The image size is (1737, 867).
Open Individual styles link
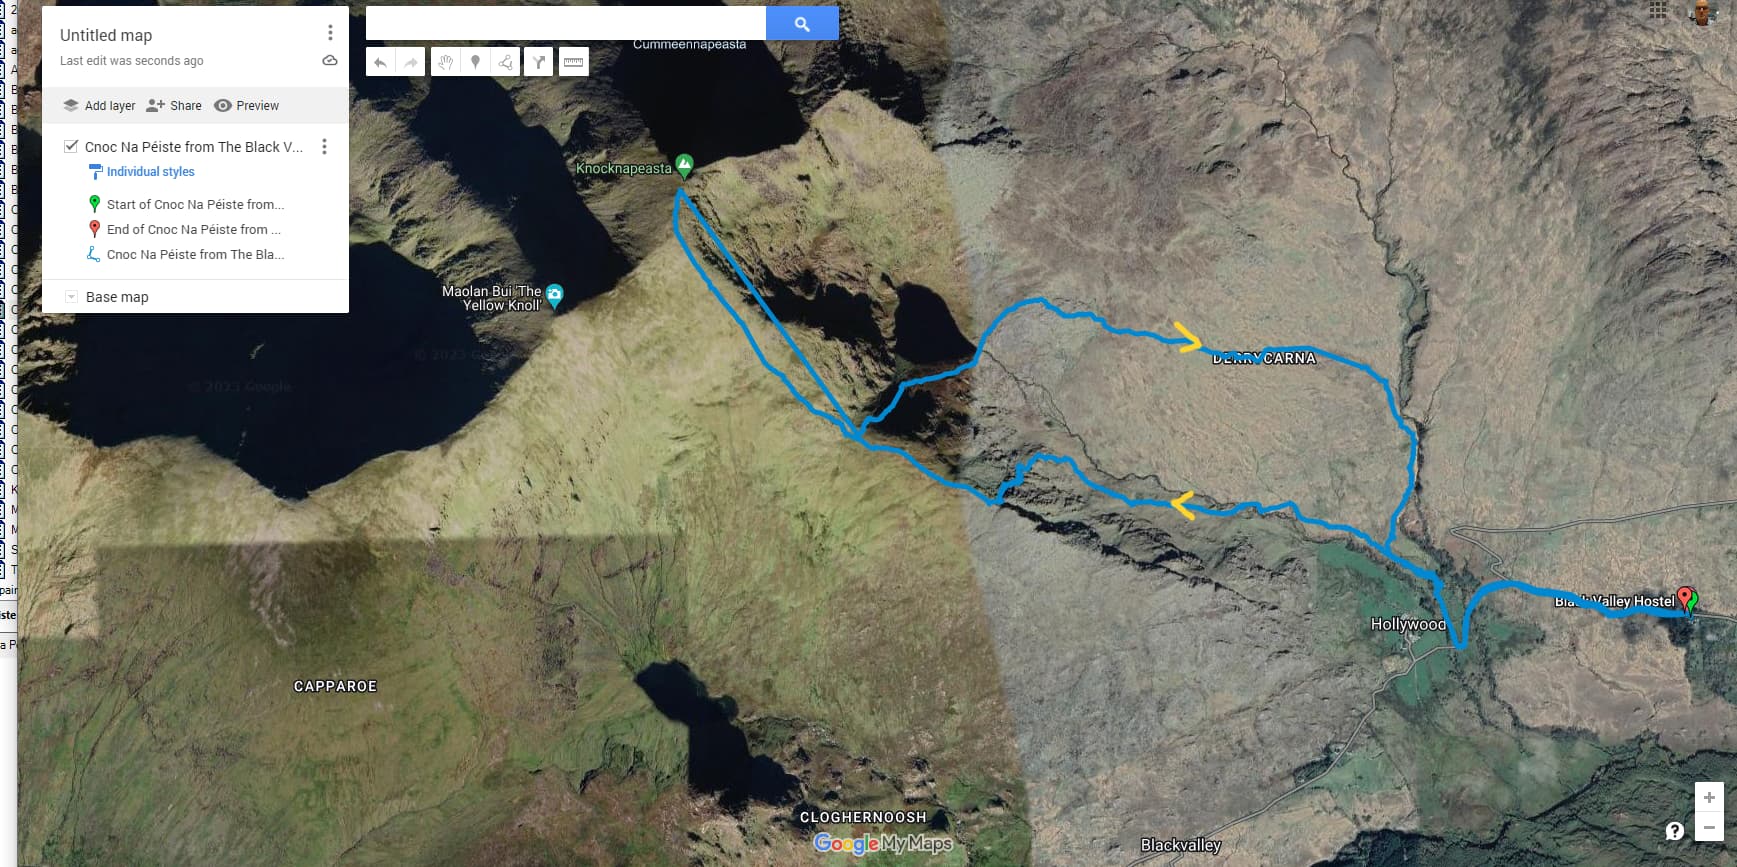pos(150,172)
